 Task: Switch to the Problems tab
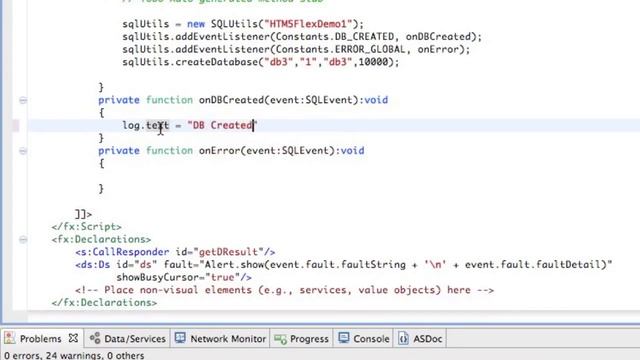[40, 339]
